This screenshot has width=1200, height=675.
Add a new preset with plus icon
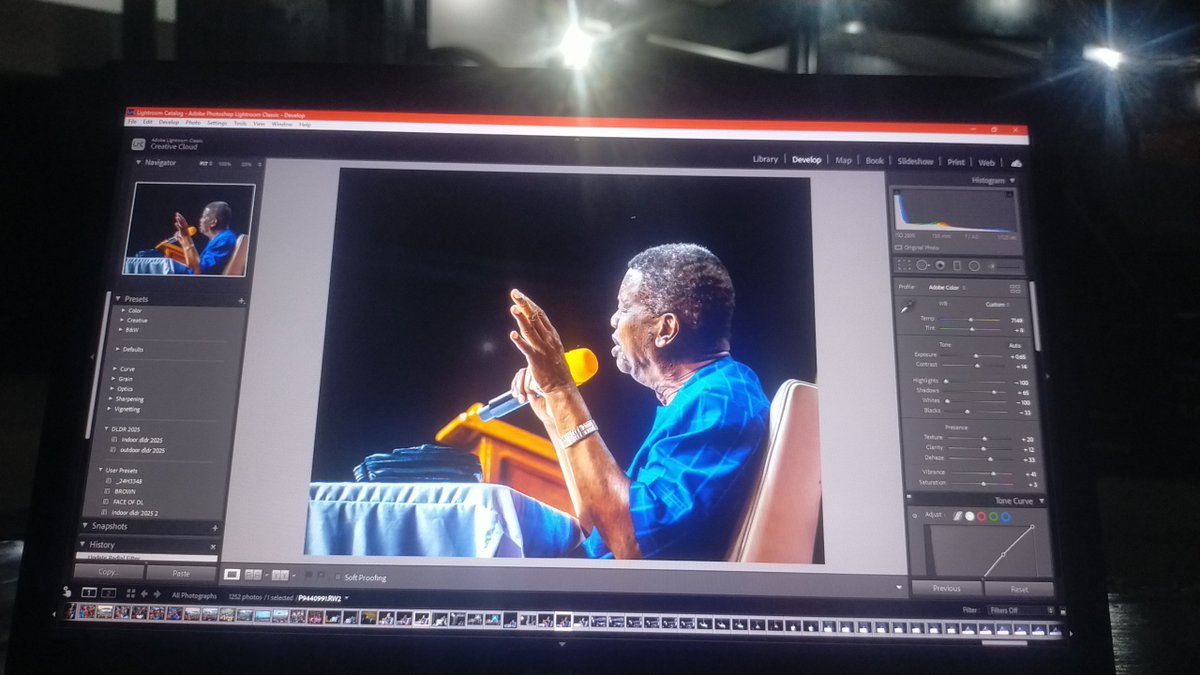click(241, 300)
